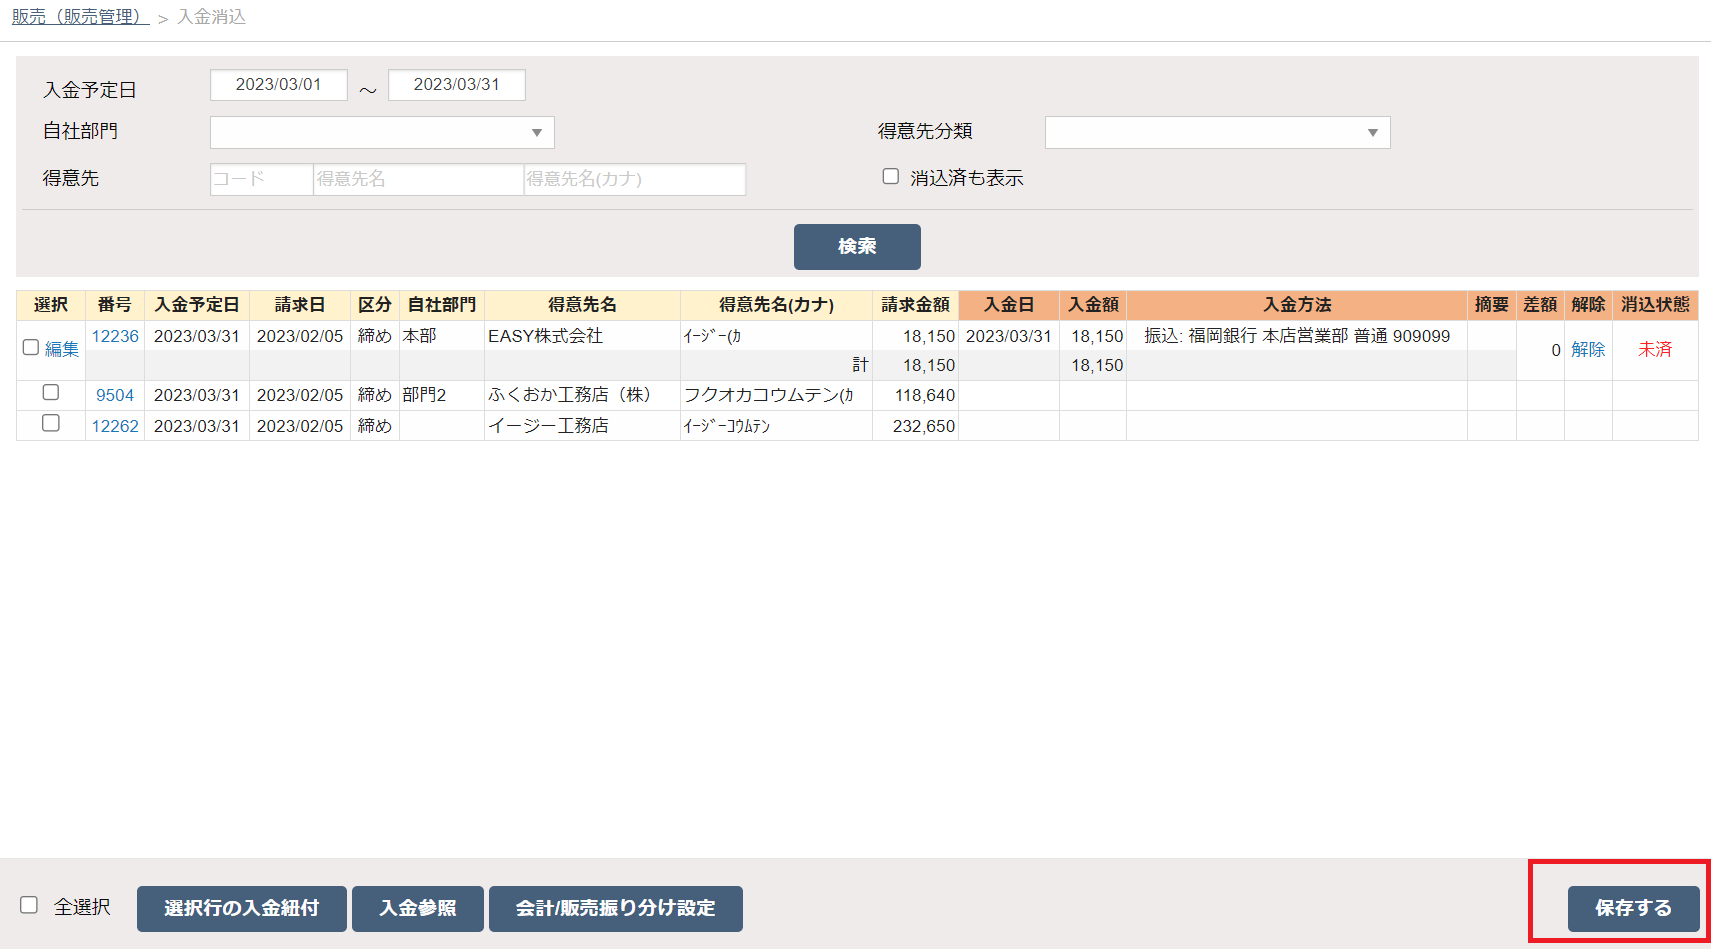Click the start date field 2023/03/01
This screenshot has width=1711, height=949.
click(x=278, y=85)
